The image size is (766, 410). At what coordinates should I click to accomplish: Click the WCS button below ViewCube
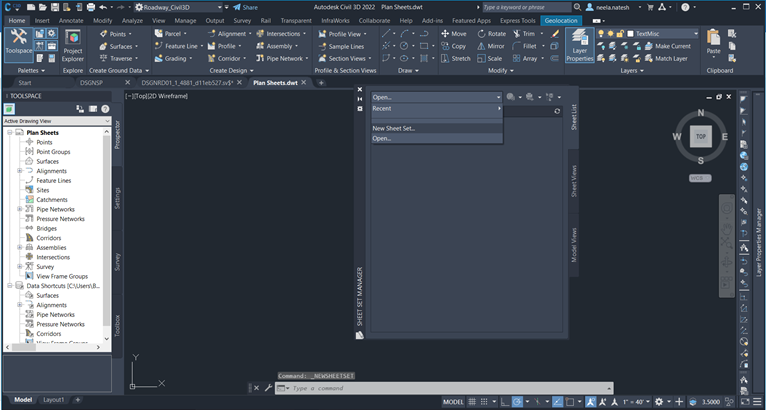(x=700, y=178)
